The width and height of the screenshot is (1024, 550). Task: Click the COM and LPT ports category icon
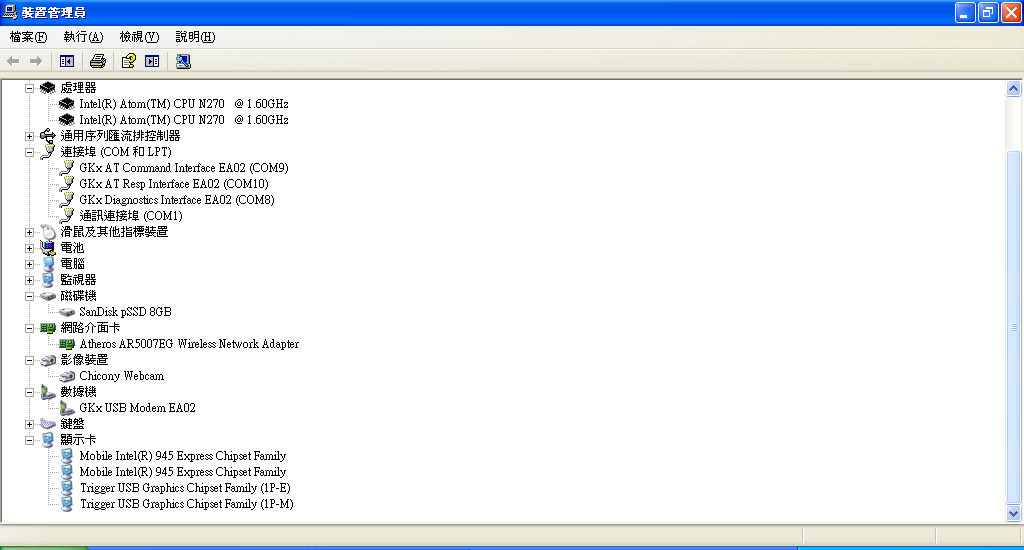(x=48, y=152)
